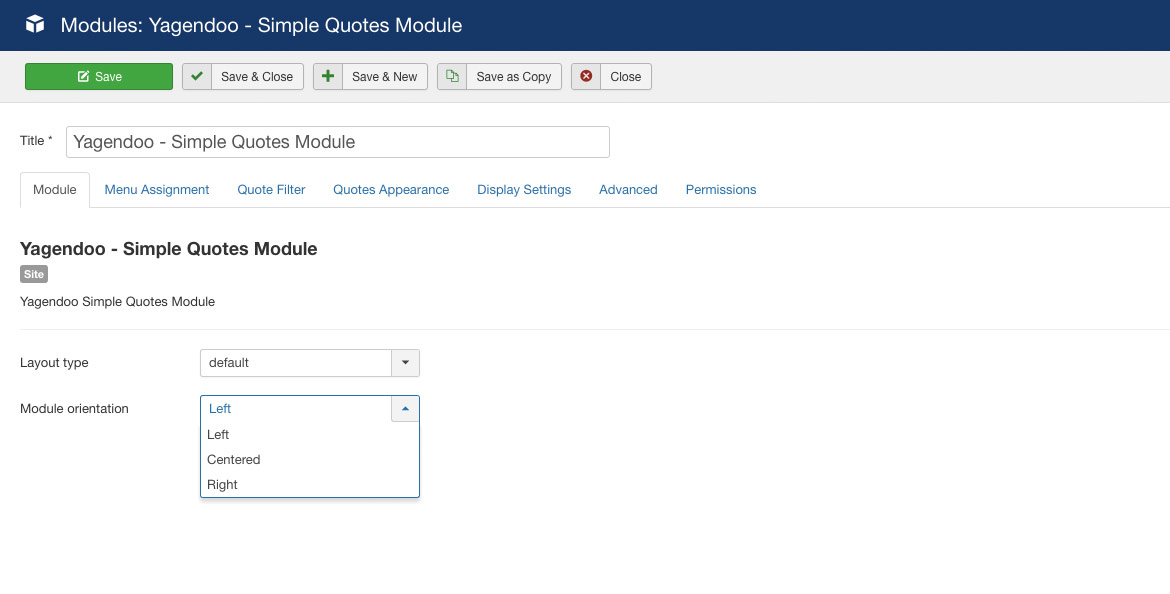This screenshot has height=594, width=1170.
Task: Collapse the Module orientation dropdown arrow
Action: click(405, 409)
